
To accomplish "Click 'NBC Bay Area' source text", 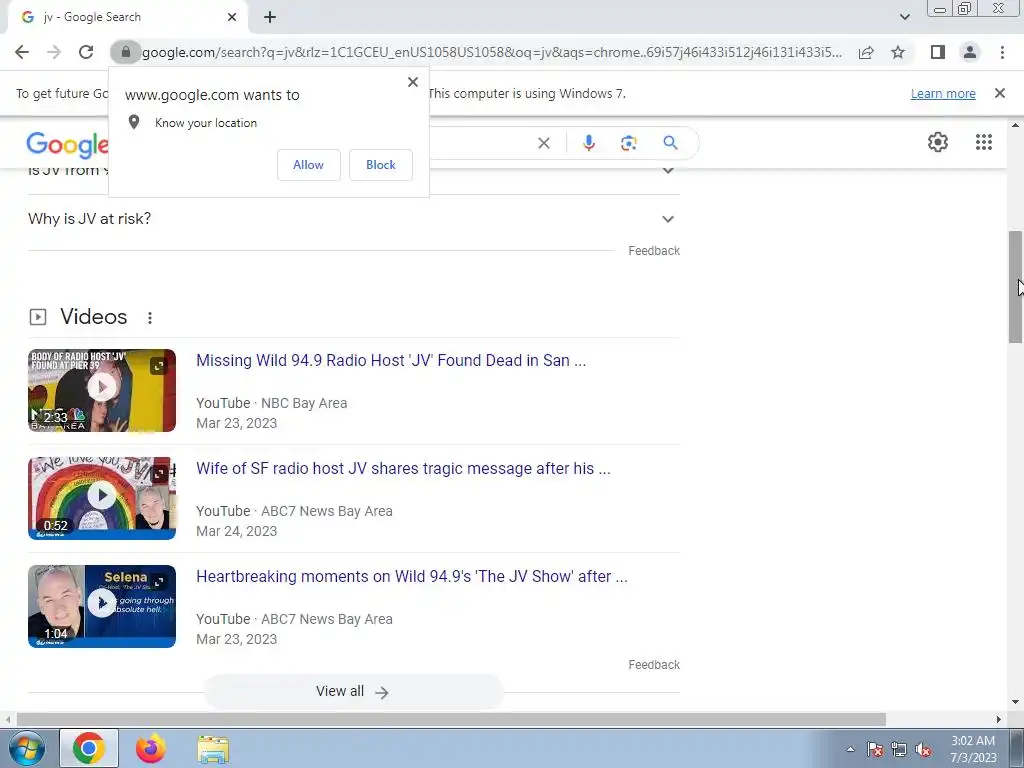I will click(x=304, y=403).
